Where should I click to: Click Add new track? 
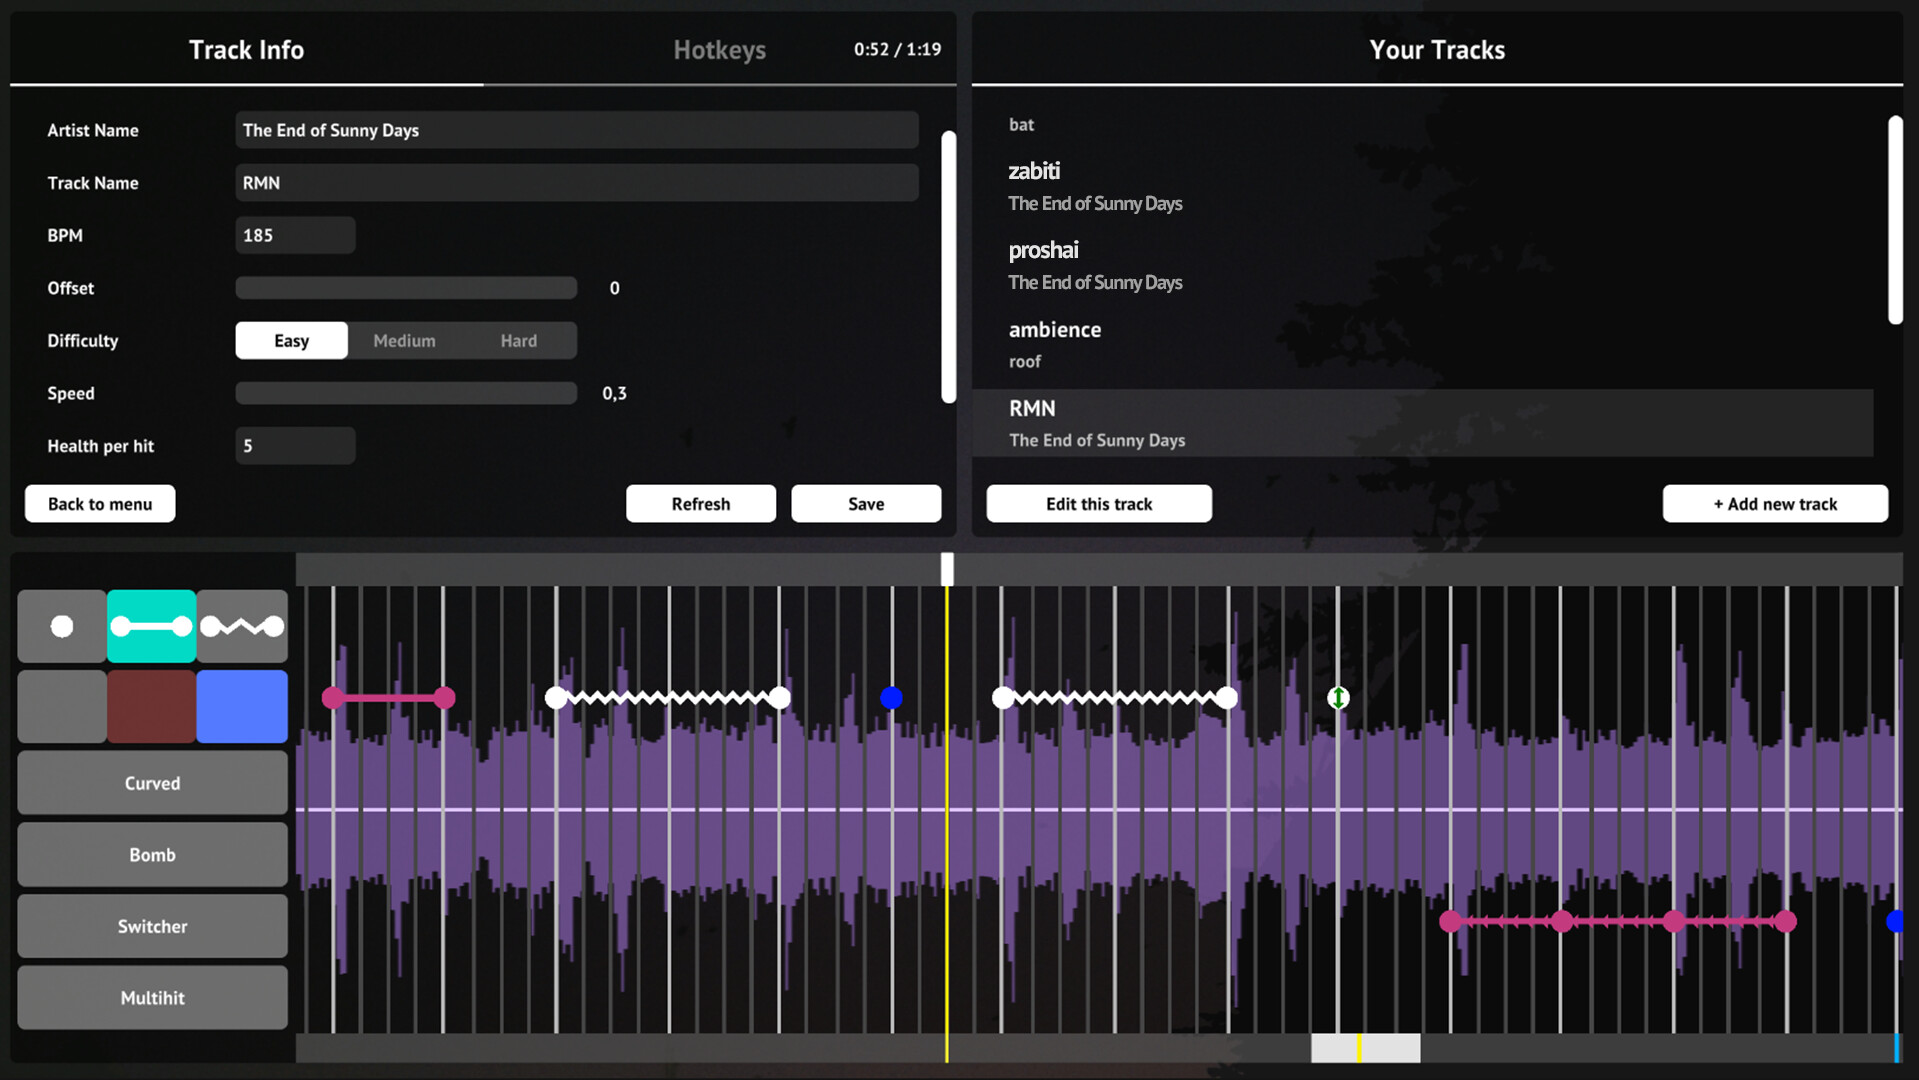pos(1774,503)
